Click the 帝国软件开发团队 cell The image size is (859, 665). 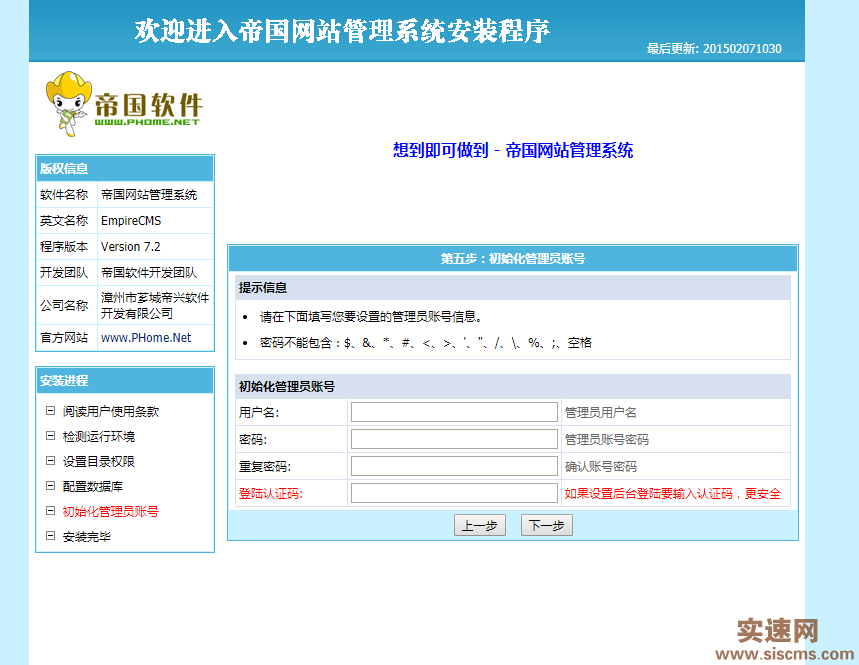(x=156, y=273)
